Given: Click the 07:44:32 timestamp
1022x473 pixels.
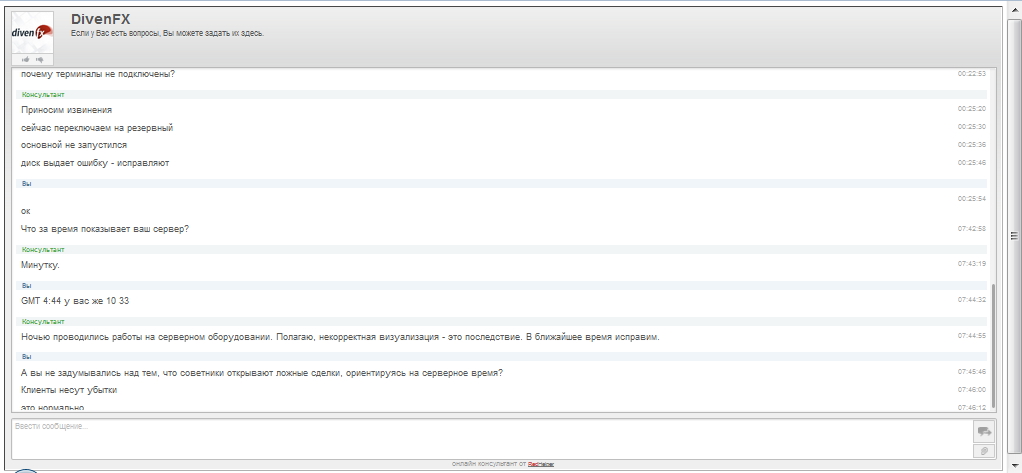Looking at the screenshot, I should tap(971, 300).
